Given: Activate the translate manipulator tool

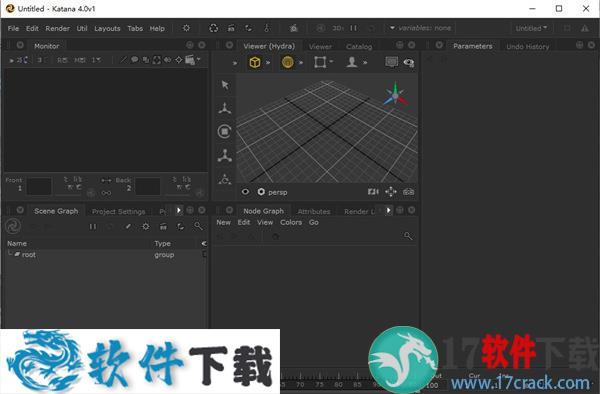Looking at the screenshot, I should [225, 108].
